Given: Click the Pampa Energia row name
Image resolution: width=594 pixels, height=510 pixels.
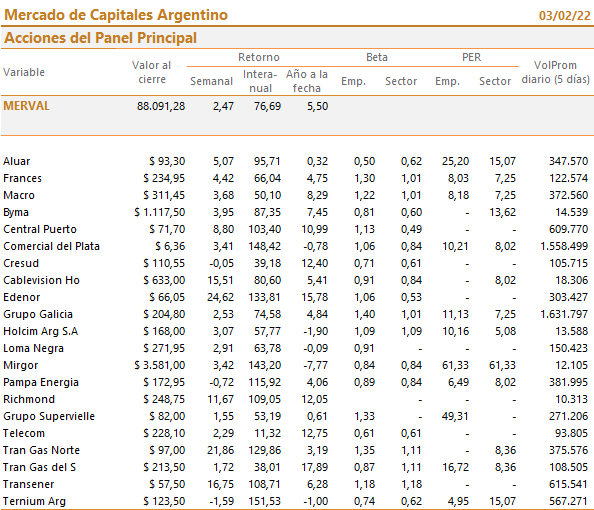Looking at the screenshot, I should (41, 382).
